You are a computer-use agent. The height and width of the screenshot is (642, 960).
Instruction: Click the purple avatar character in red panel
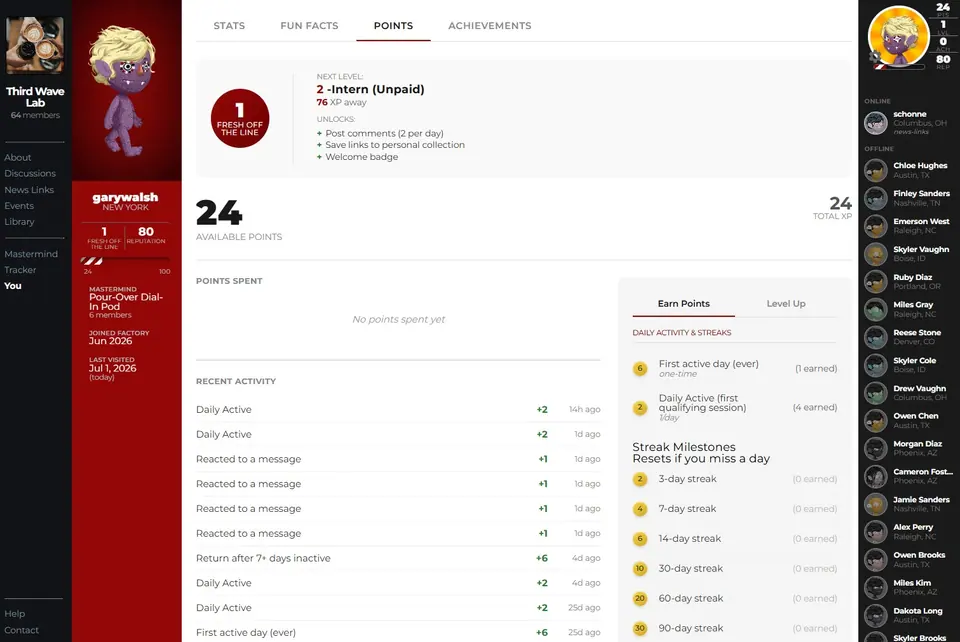coord(125,91)
